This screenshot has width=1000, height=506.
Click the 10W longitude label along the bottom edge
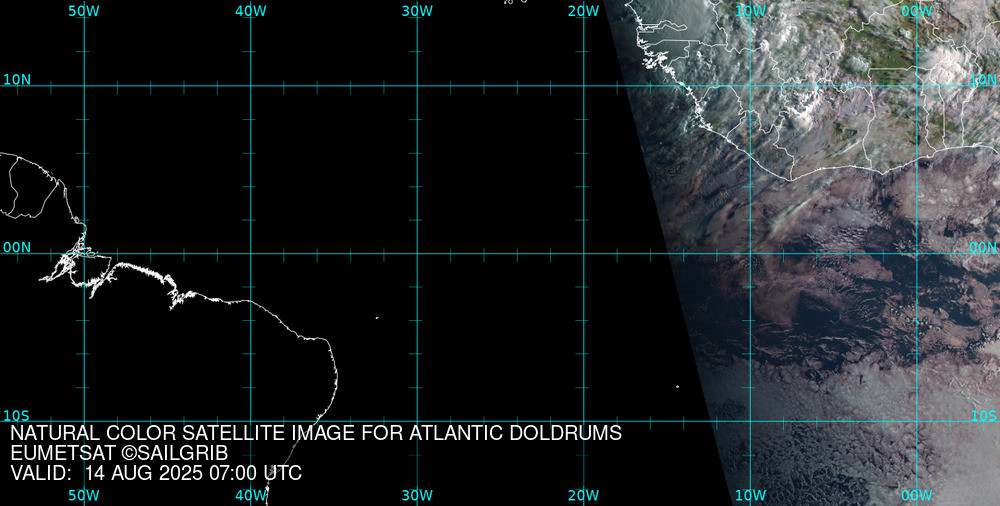[x=751, y=496]
